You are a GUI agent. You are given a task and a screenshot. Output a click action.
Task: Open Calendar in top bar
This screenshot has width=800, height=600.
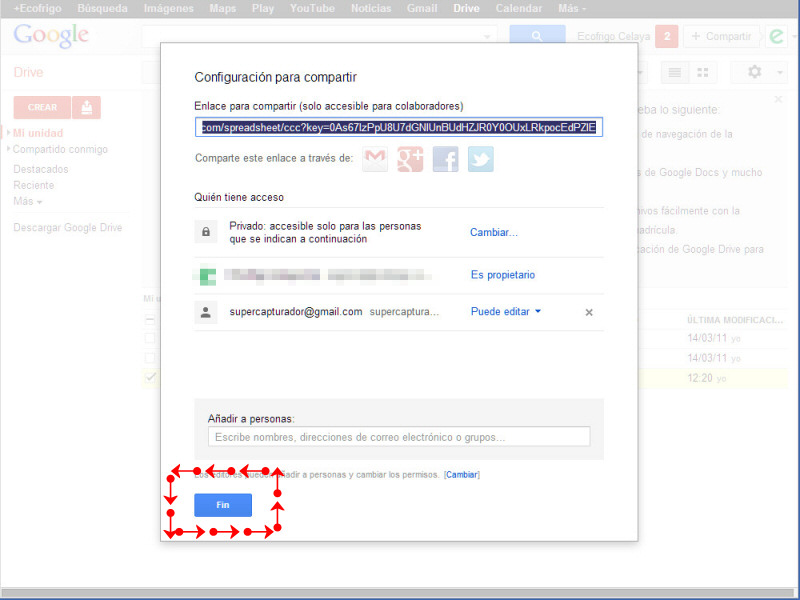pos(518,9)
